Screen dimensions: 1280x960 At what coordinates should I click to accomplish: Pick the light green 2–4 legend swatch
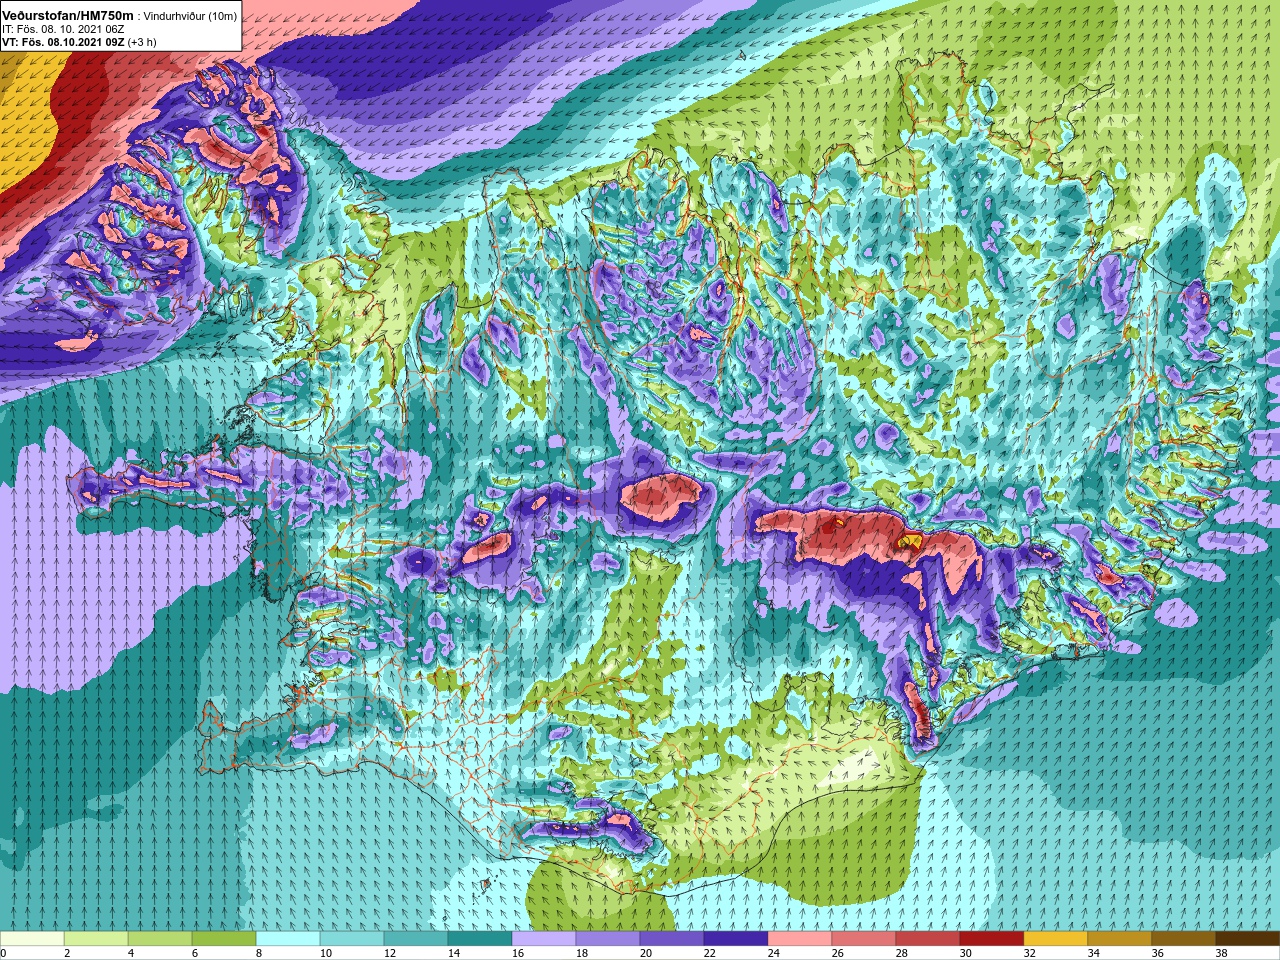pos(96,939)
